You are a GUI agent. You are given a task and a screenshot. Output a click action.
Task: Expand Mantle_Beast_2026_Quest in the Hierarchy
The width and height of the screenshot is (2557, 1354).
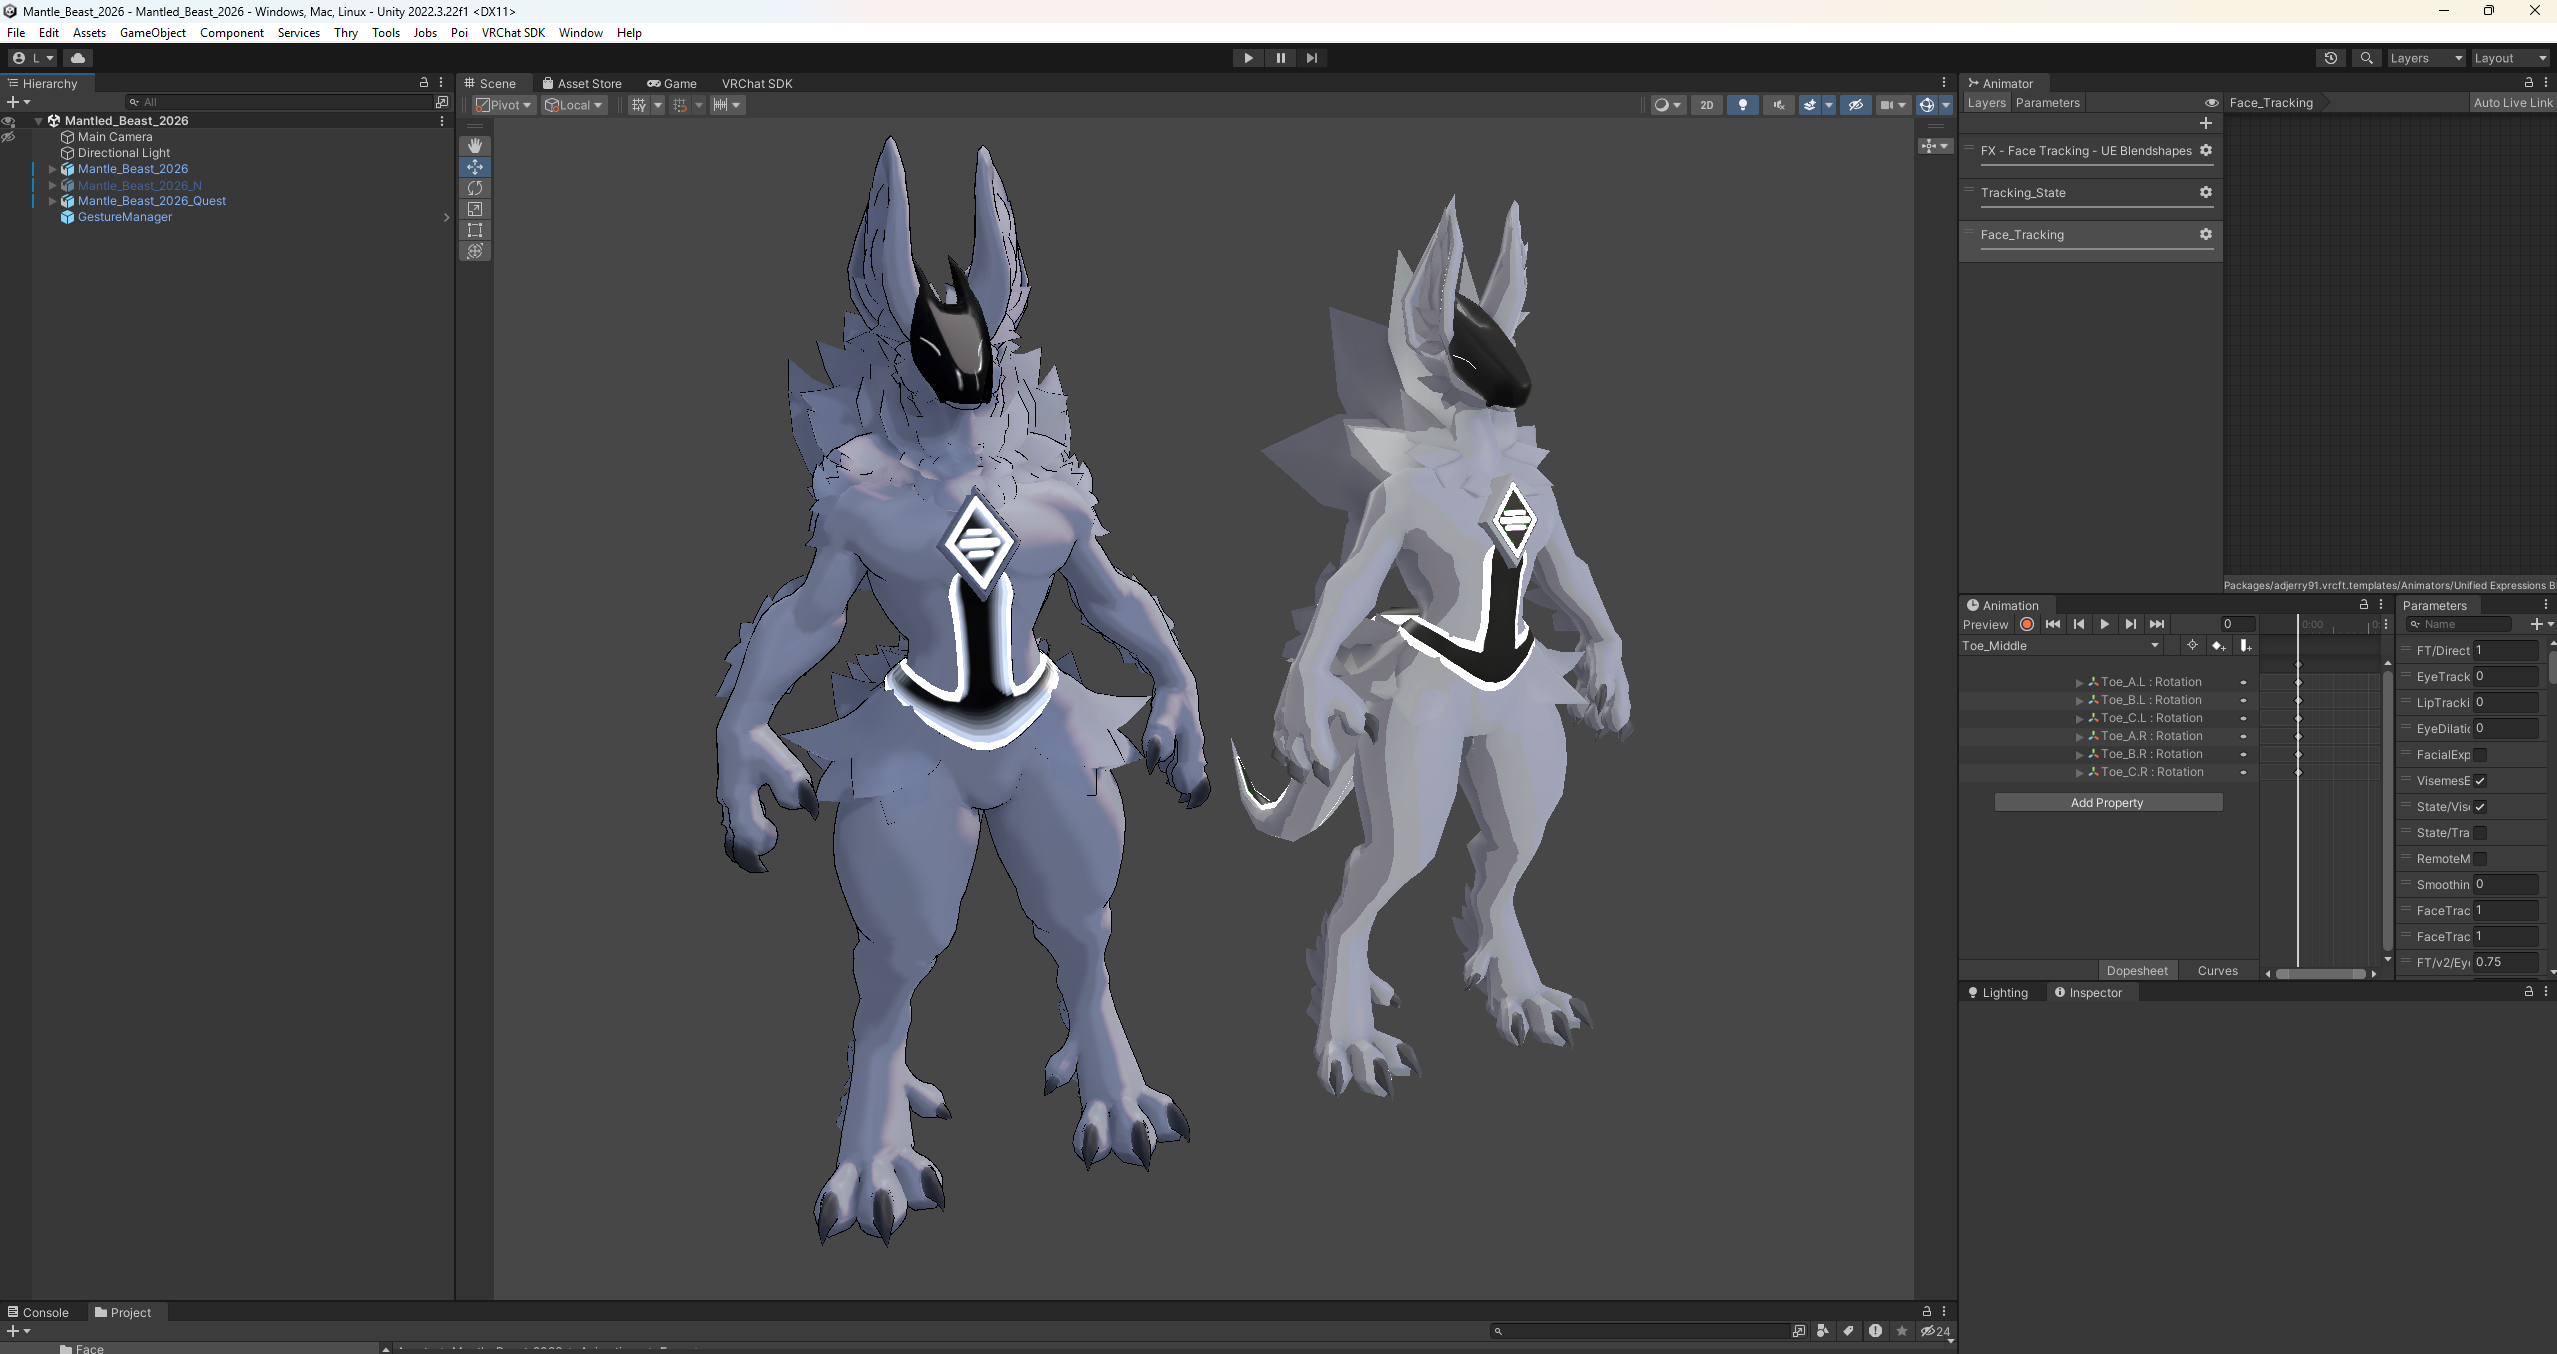(x=53, y=201)
